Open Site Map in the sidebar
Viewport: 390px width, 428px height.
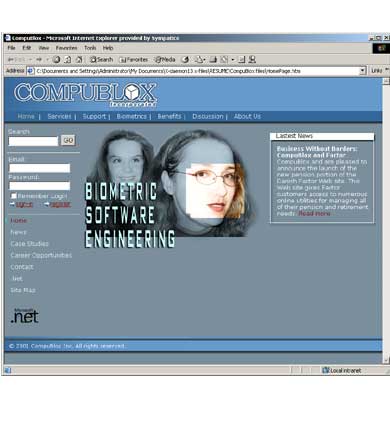point(23,290)
